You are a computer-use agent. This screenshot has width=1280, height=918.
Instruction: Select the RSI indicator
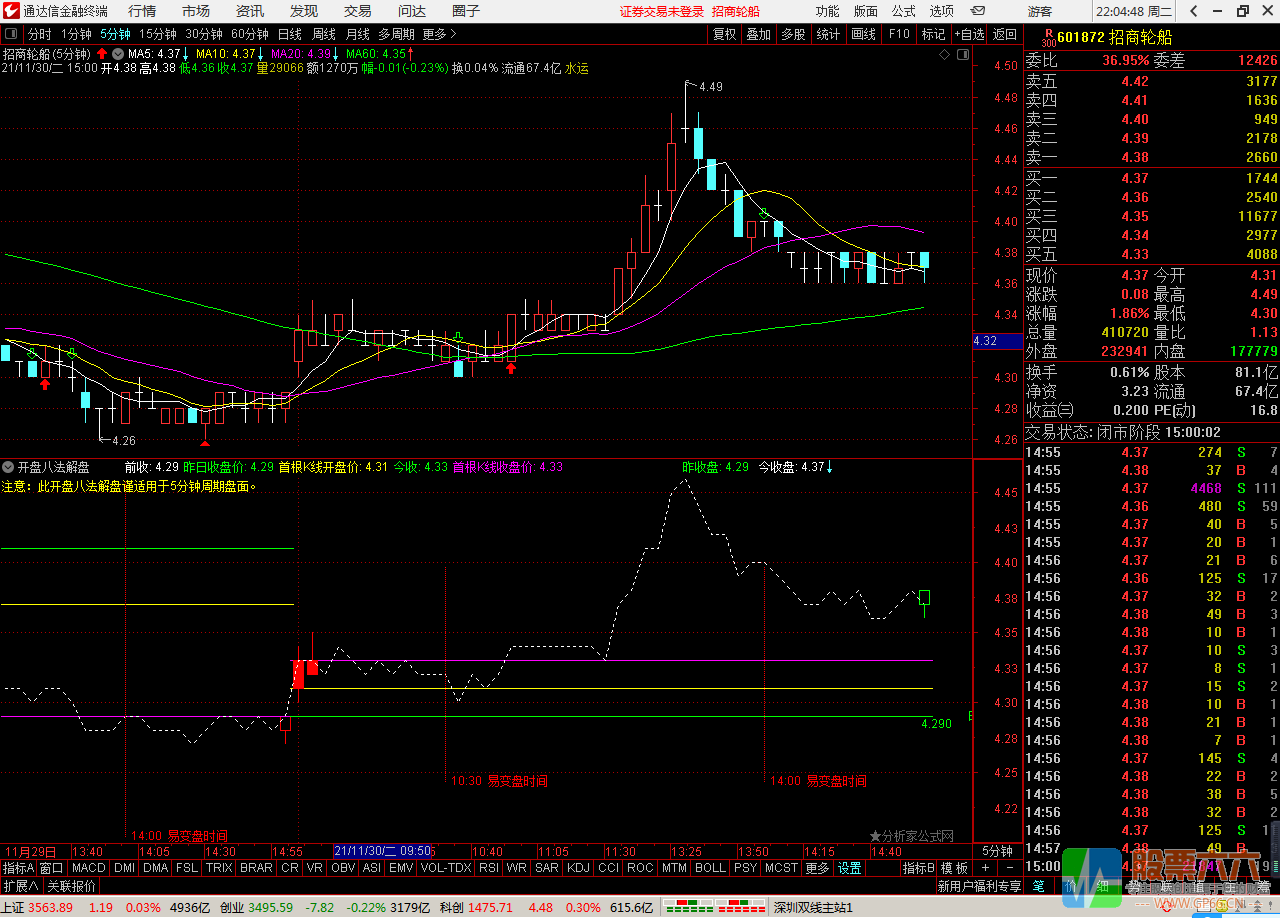pos(489,868)
